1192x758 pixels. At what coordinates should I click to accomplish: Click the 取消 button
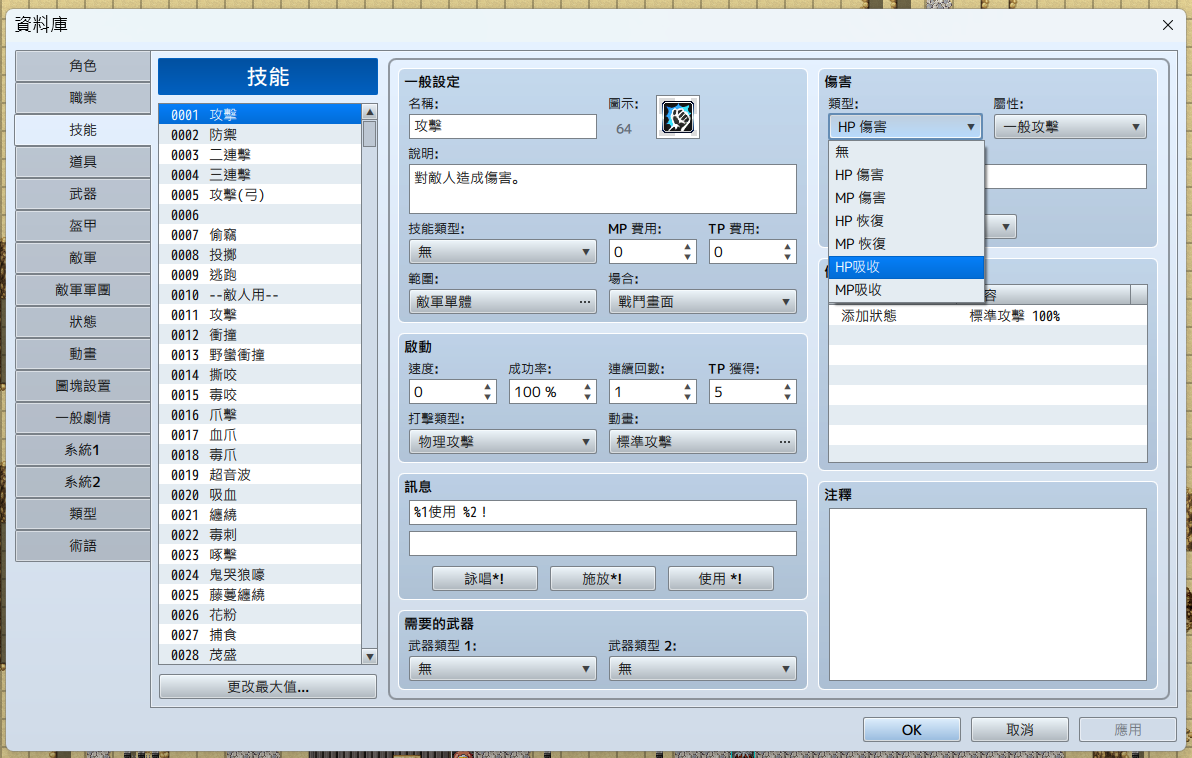click(x=1019, y=730)
